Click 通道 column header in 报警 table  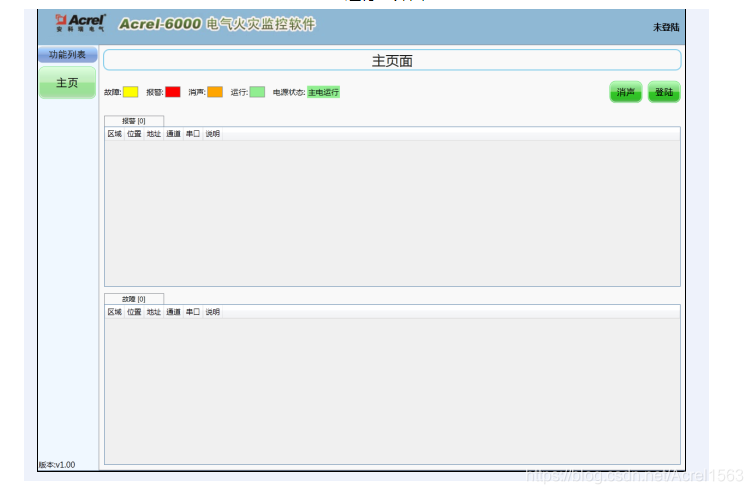click(x=173, y=134)
